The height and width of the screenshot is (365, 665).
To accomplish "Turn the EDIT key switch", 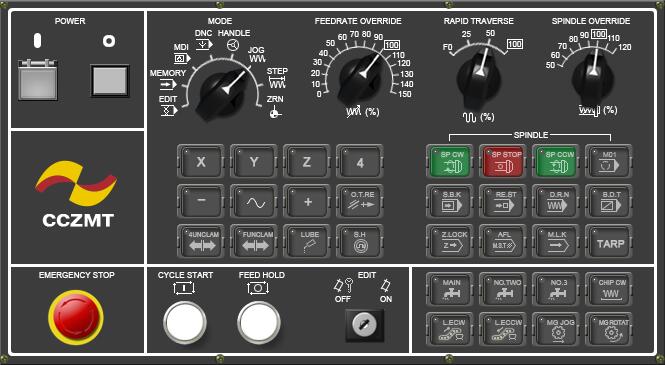I will pos(365,325).
